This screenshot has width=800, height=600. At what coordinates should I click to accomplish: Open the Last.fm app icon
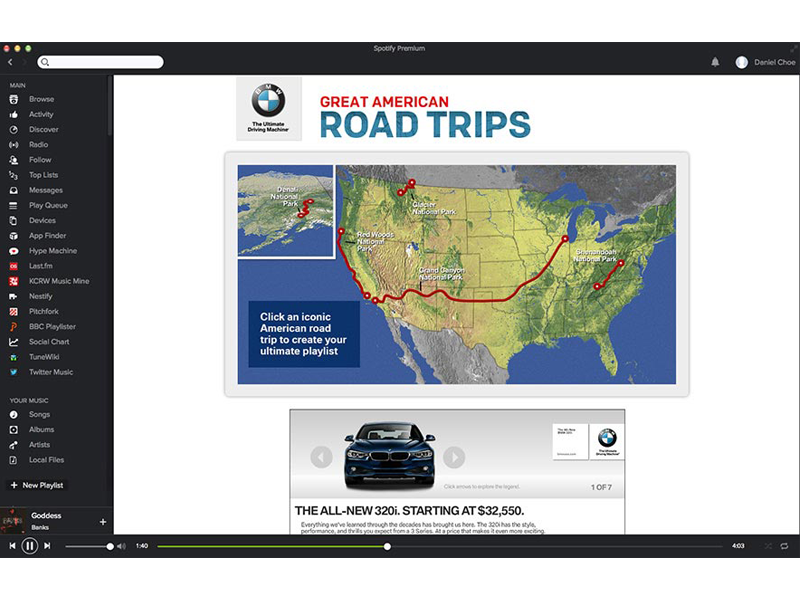coord(14,266)
